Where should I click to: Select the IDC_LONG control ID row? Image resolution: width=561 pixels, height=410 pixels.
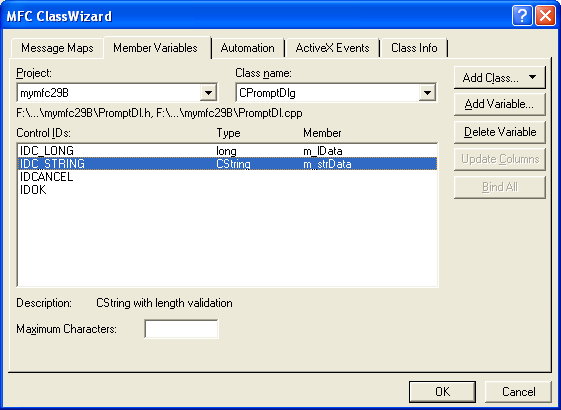click(227, 151)
